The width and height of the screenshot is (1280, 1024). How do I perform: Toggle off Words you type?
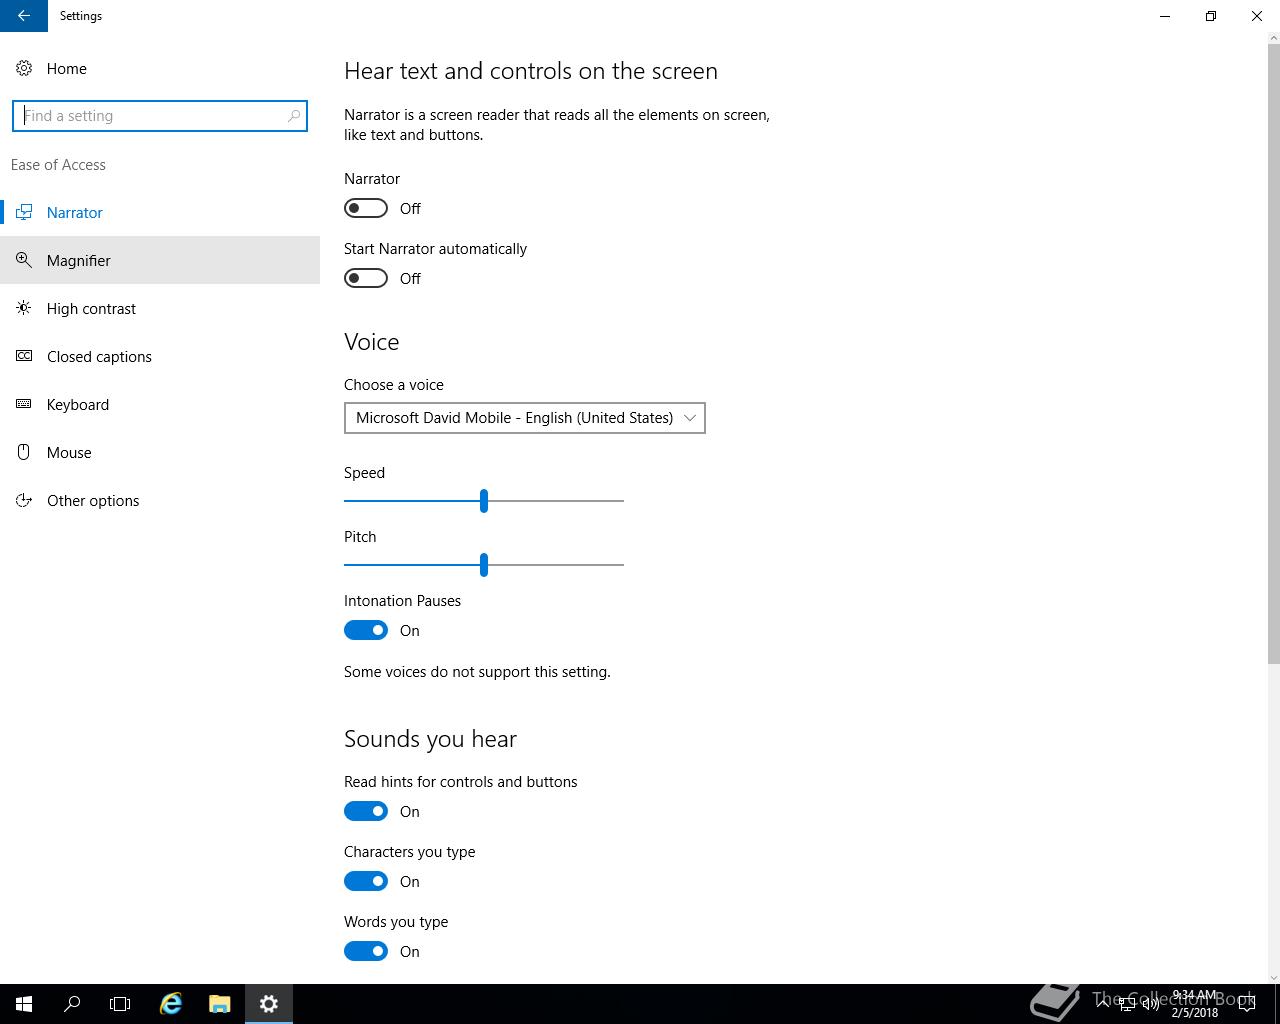pos(366,951)
